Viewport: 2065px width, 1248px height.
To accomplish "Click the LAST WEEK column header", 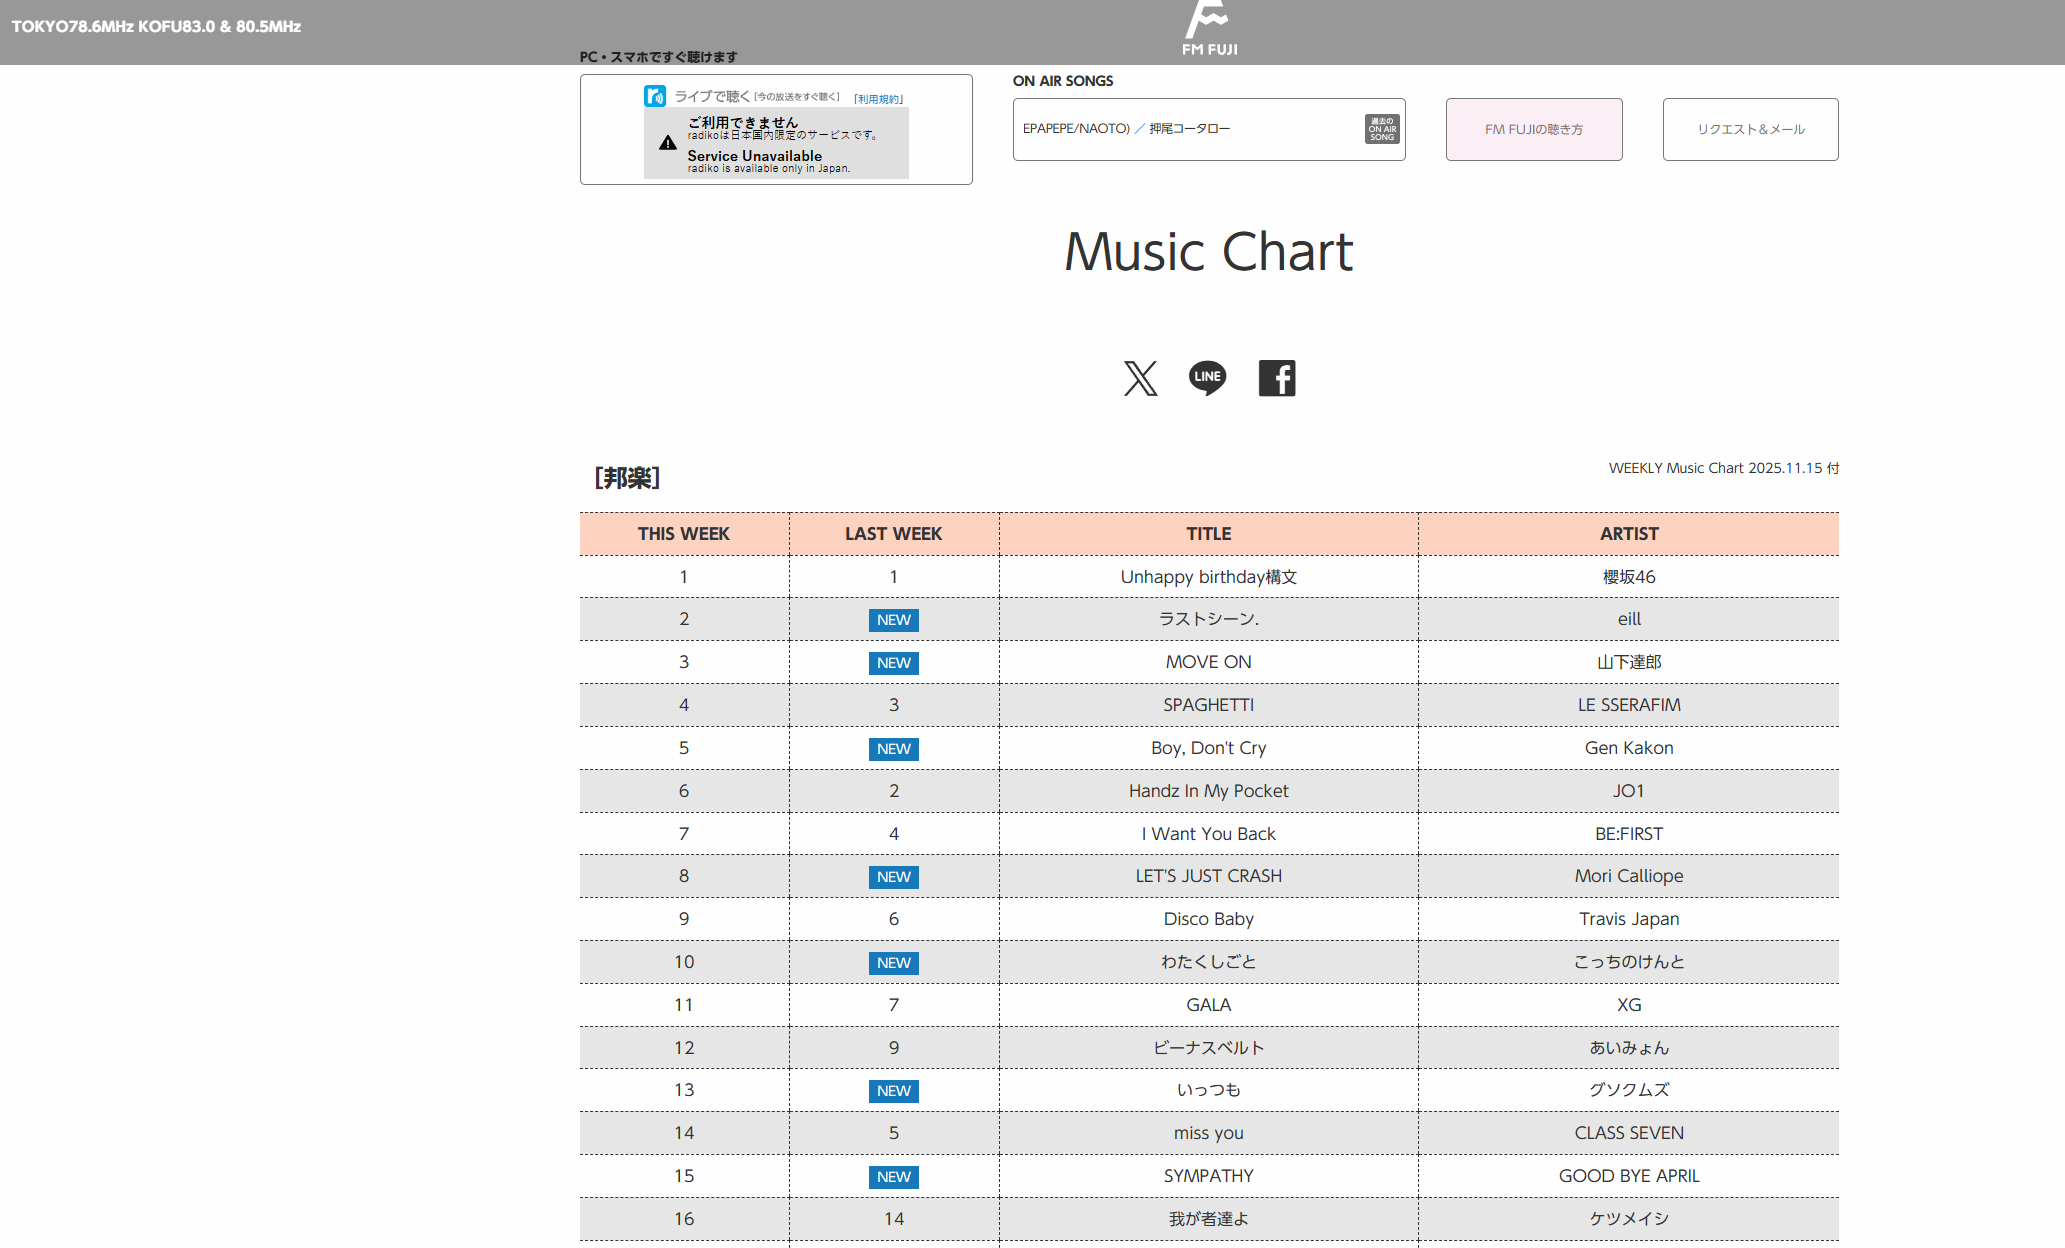I will click(x=893, y=534).
